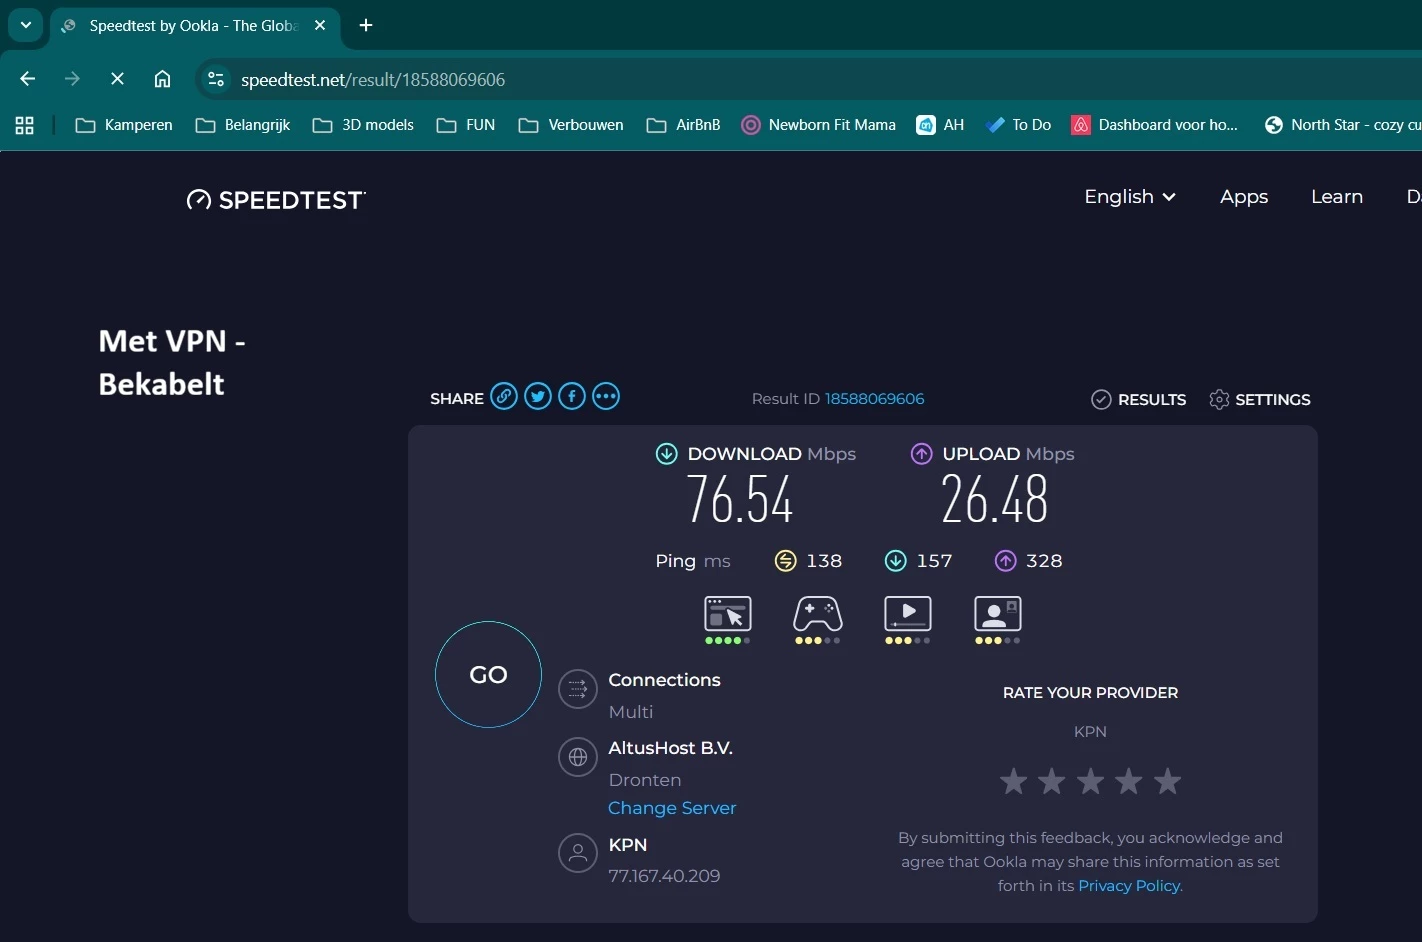Close the Speedtest by Ookla tab
Screen dimensions: 1422x942
click(320, 26)
